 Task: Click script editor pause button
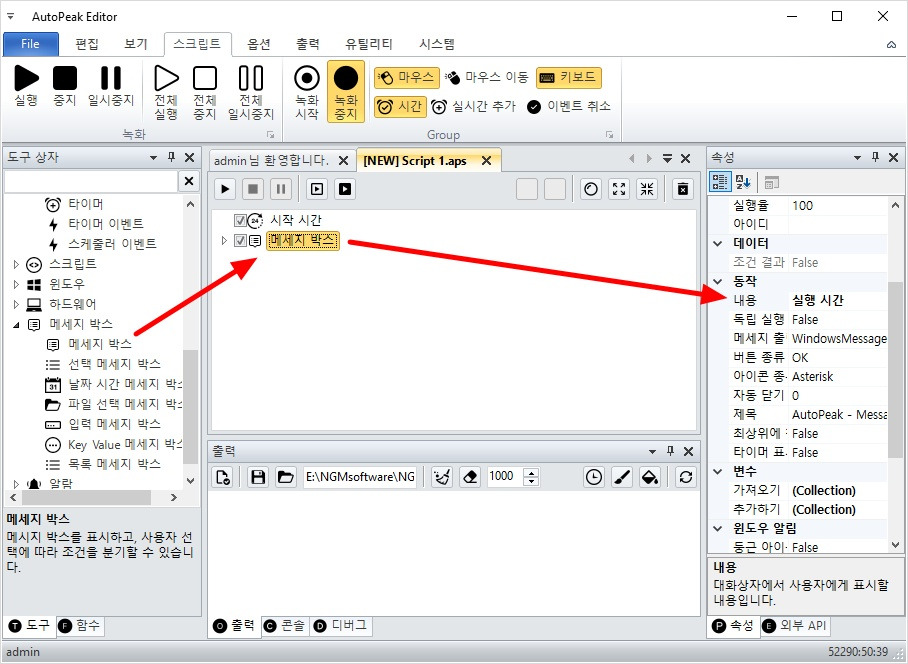pyautogui.click(x=281, y=189)
